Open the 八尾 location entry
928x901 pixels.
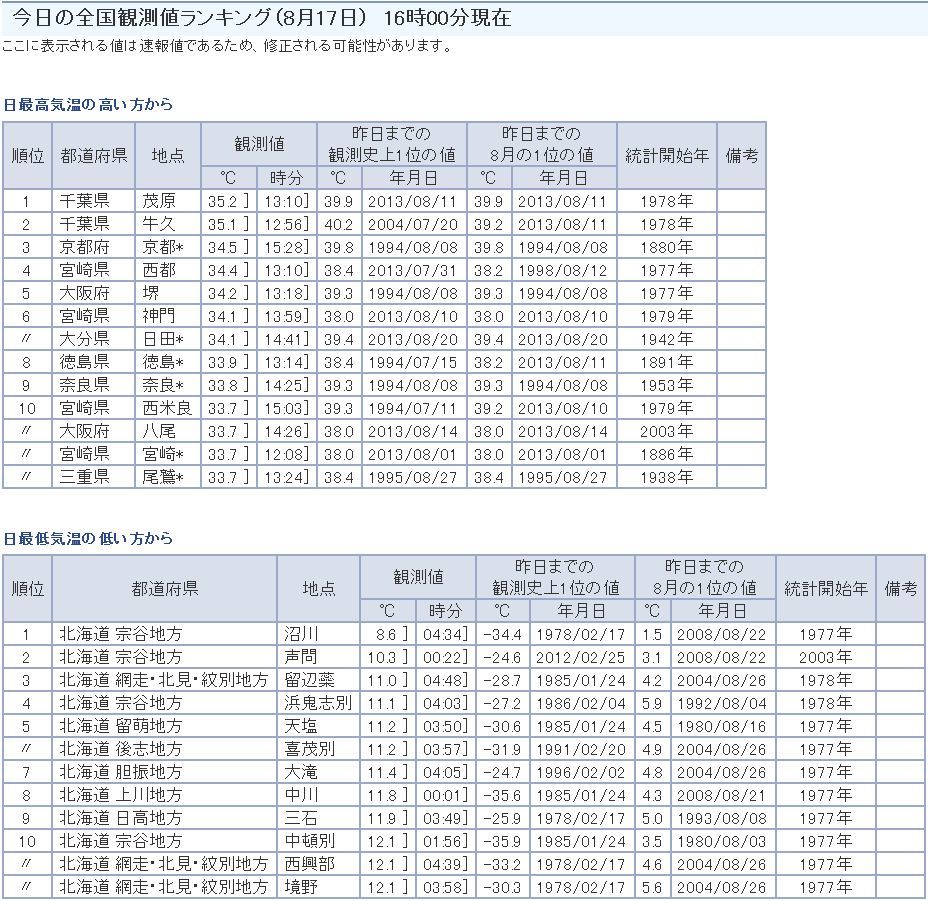(x=158, y=431)
